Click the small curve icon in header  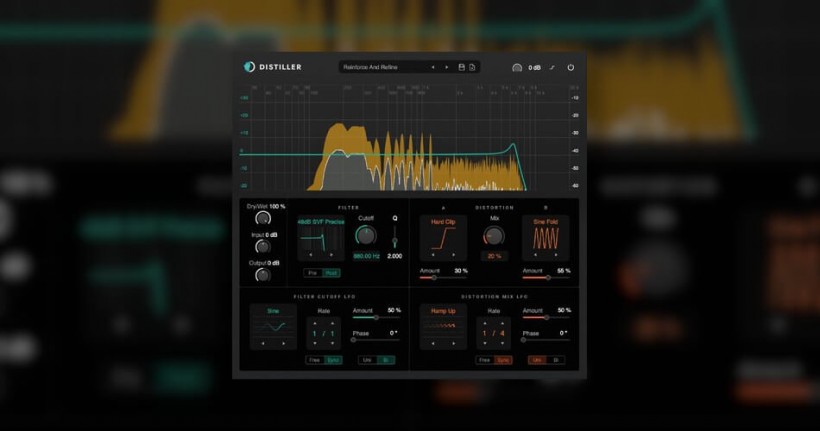point(552,67)
